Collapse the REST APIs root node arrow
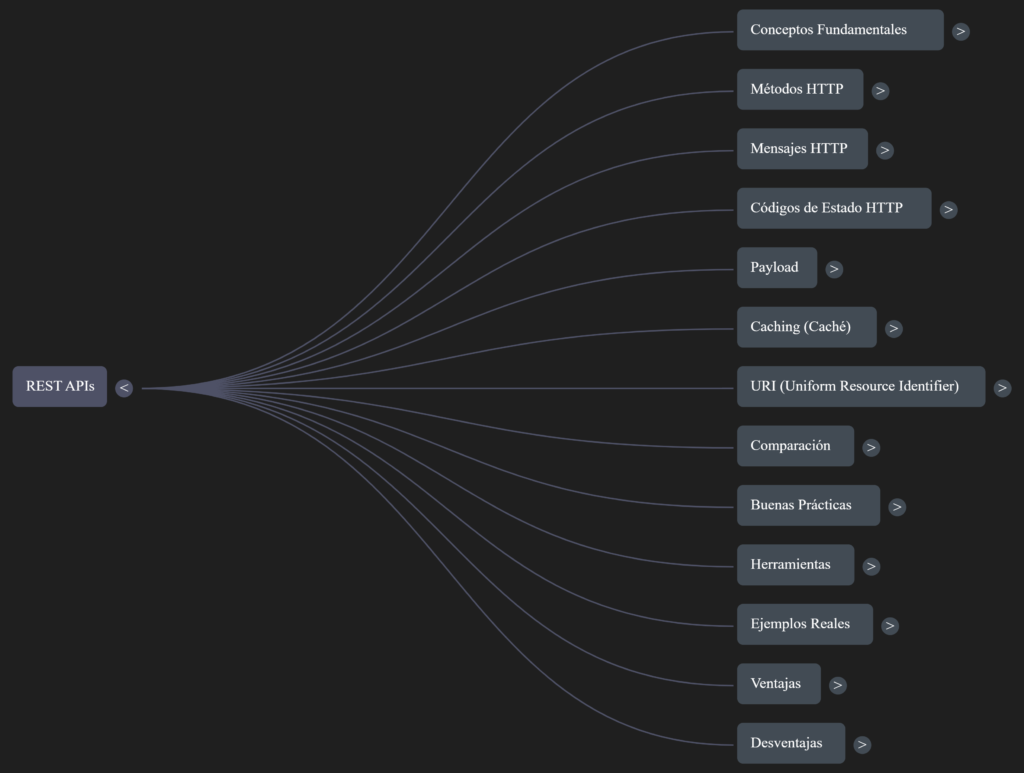 point(124,388)
